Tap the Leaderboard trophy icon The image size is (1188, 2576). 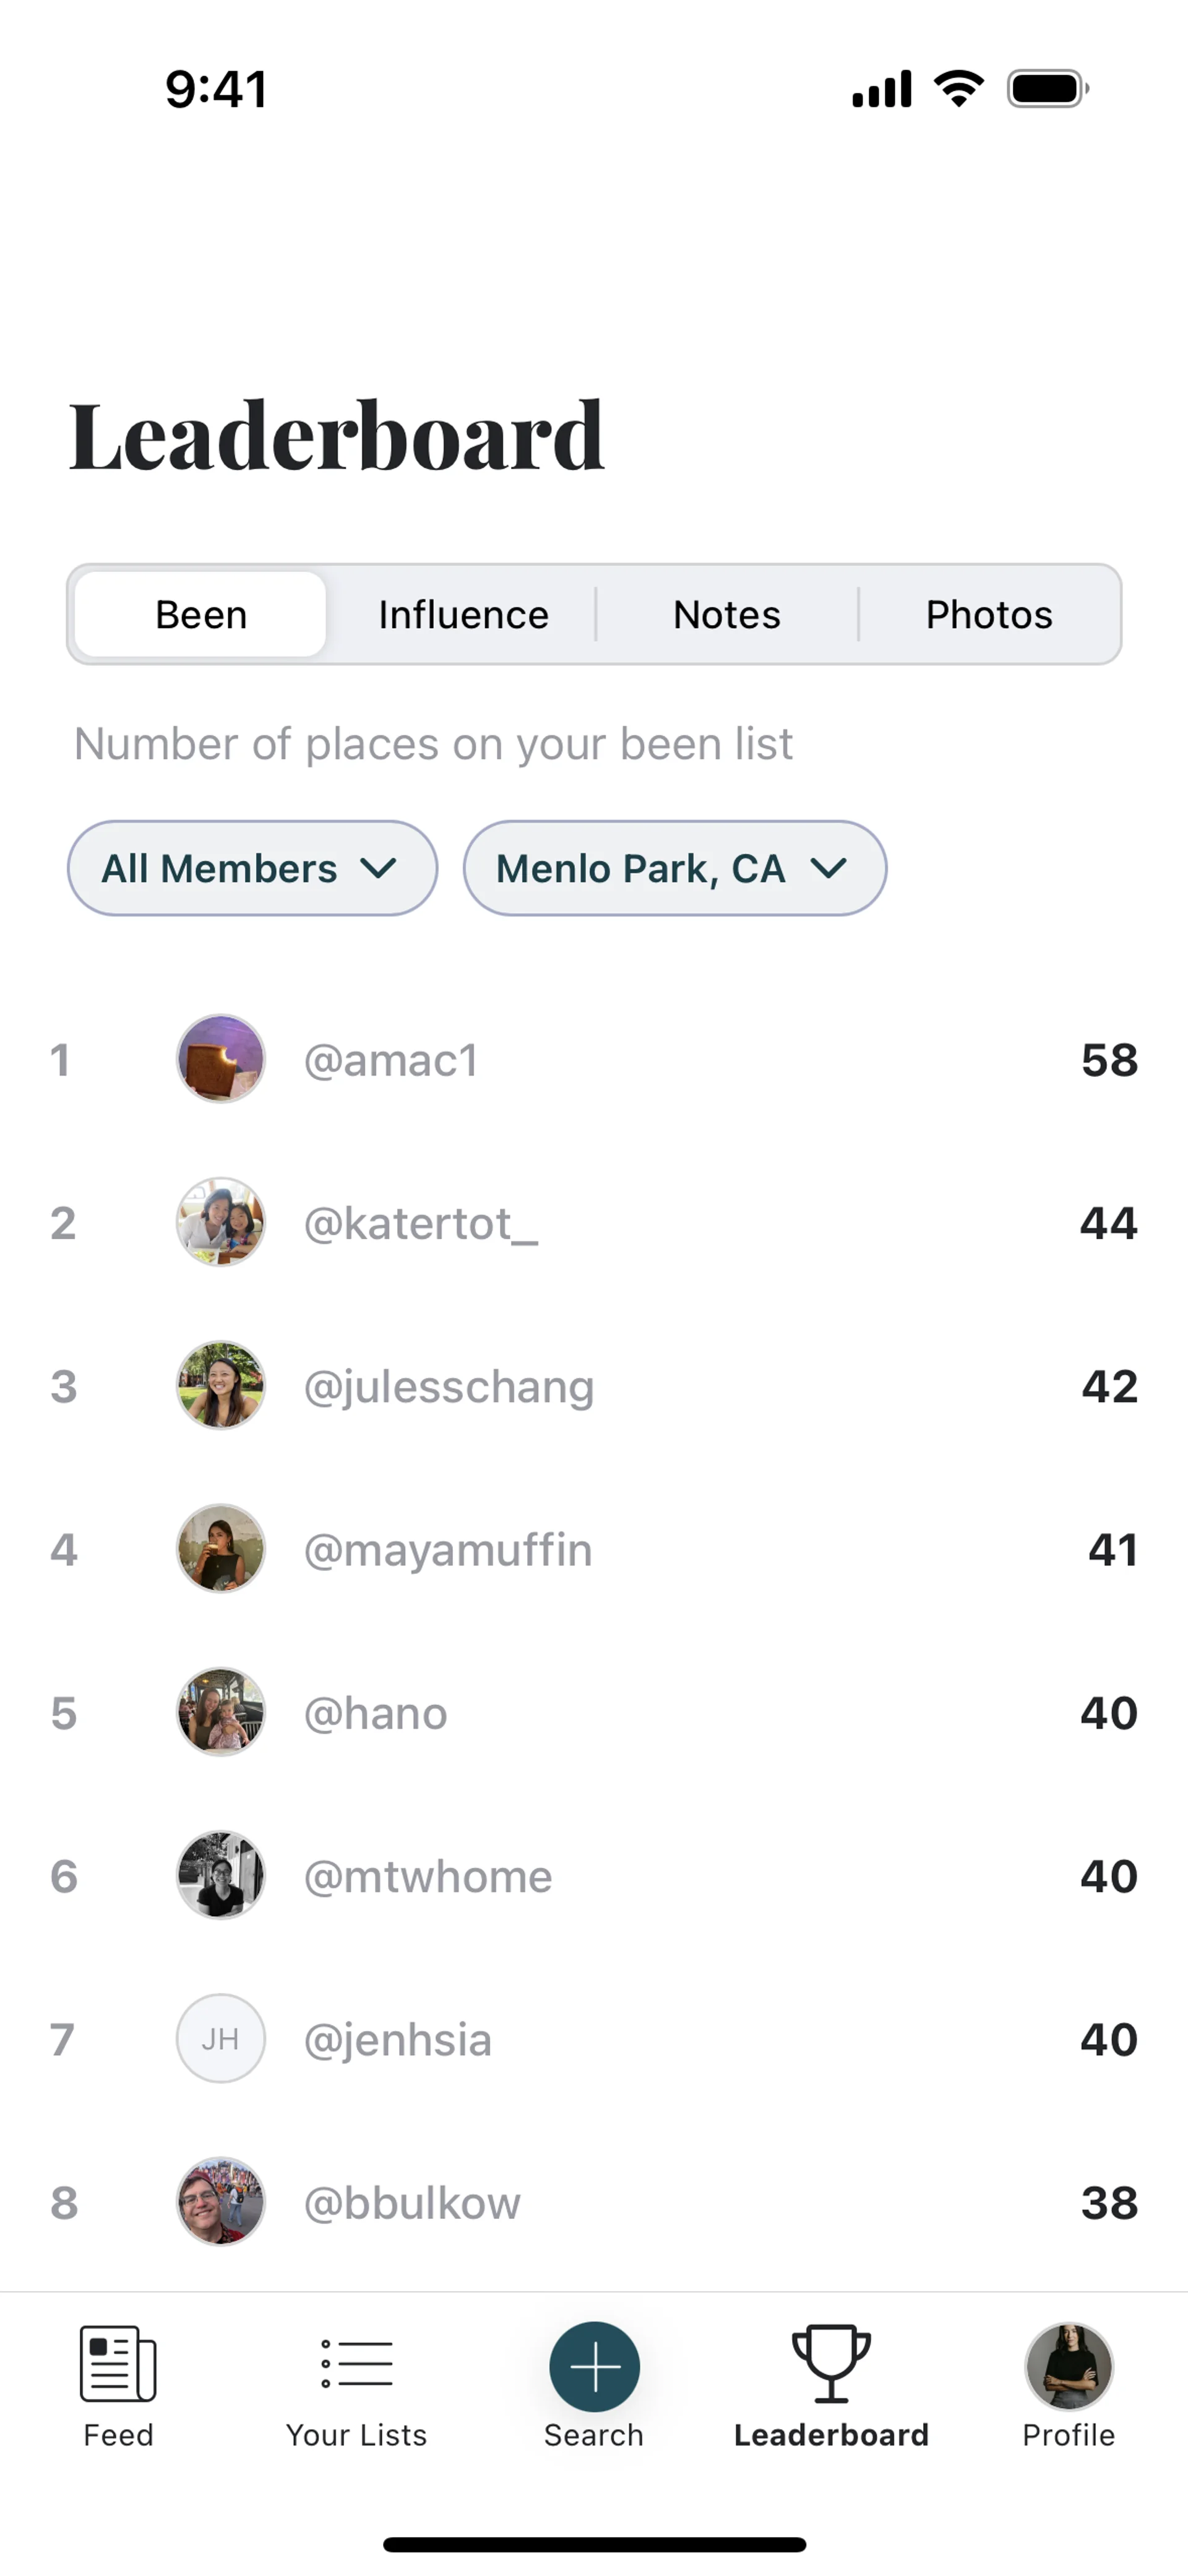click(x=831, y=2364)
